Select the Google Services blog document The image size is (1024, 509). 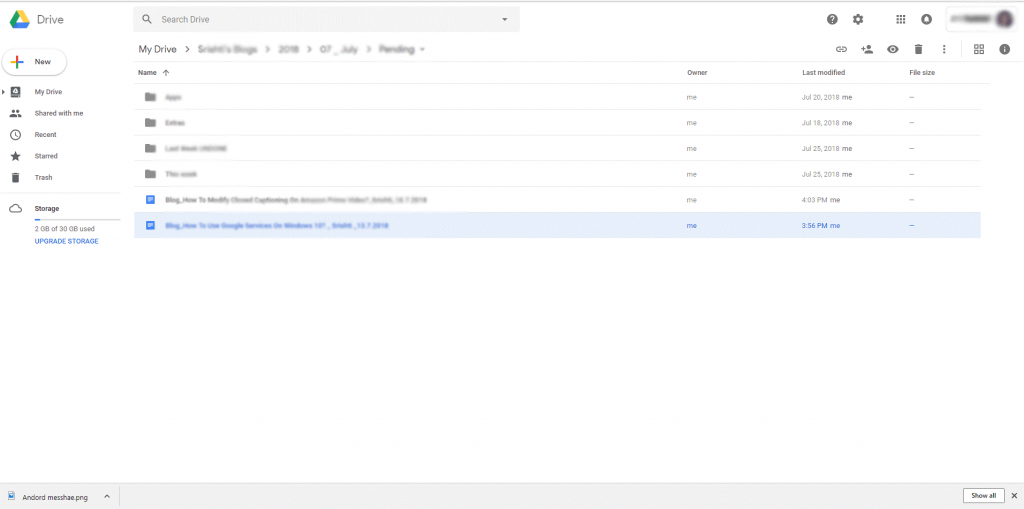point(557,225)
